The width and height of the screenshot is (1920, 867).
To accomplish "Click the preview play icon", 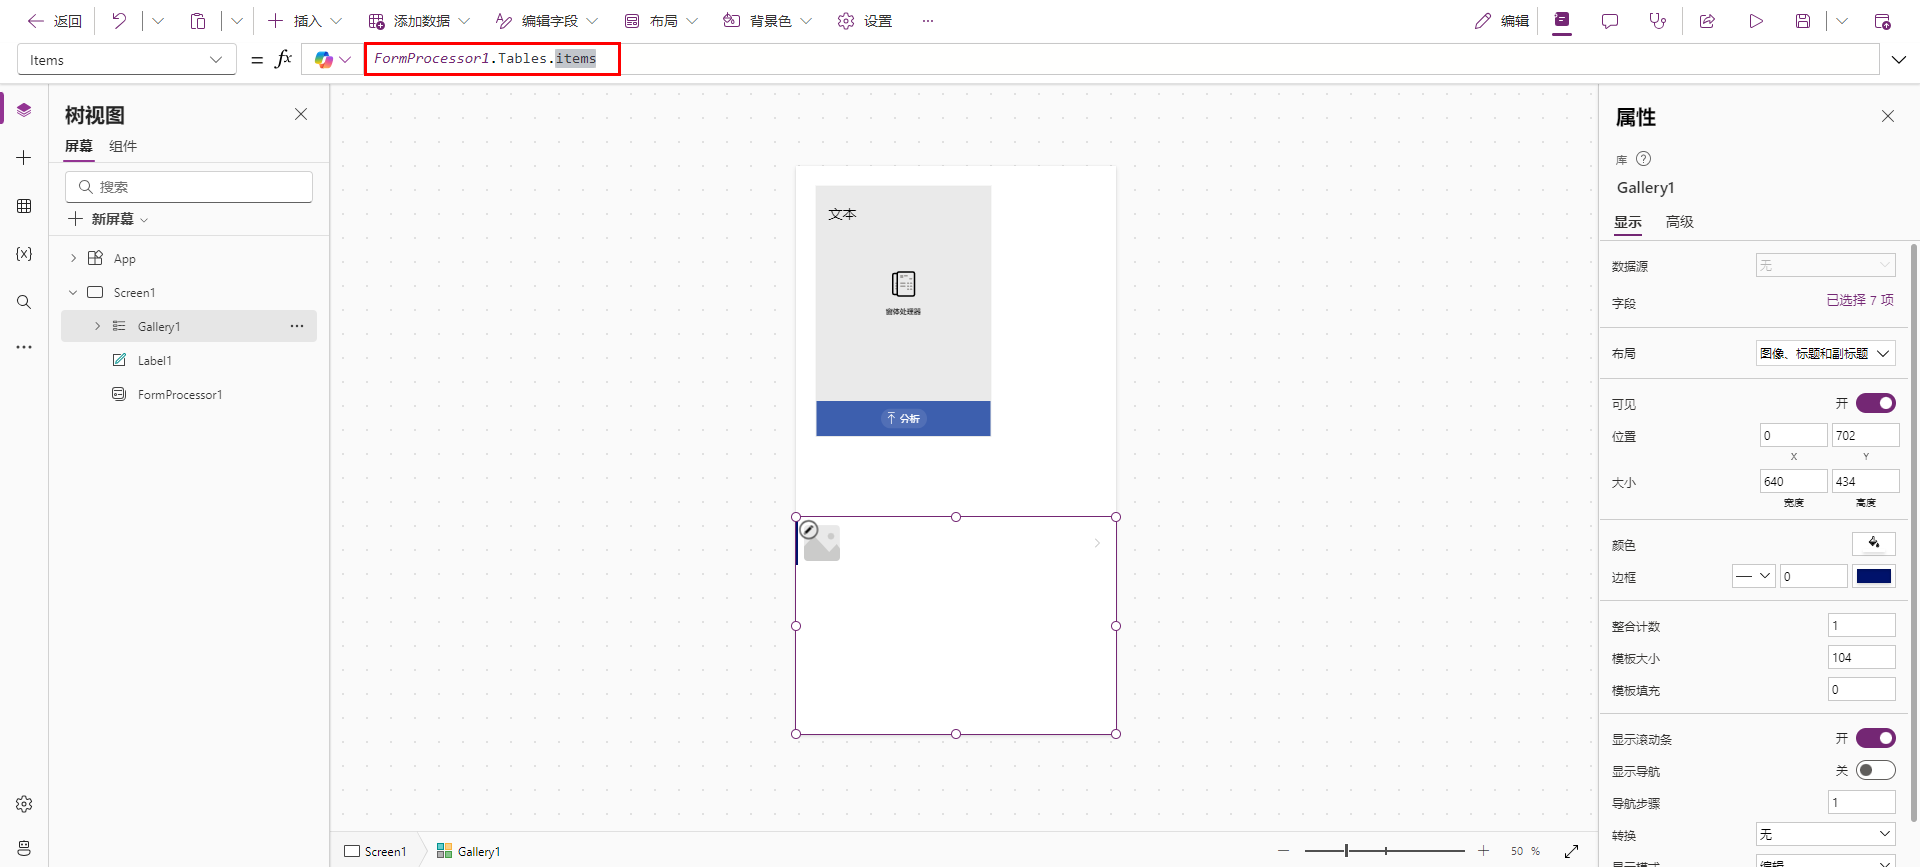I will coord(1756,21).
